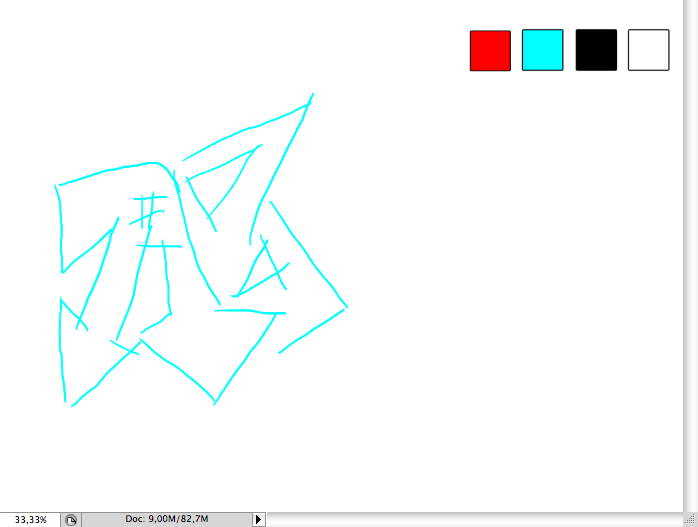Pick the cyan color swatch
The height and width of the screenshot is (527, 698).
coord(543,50)
